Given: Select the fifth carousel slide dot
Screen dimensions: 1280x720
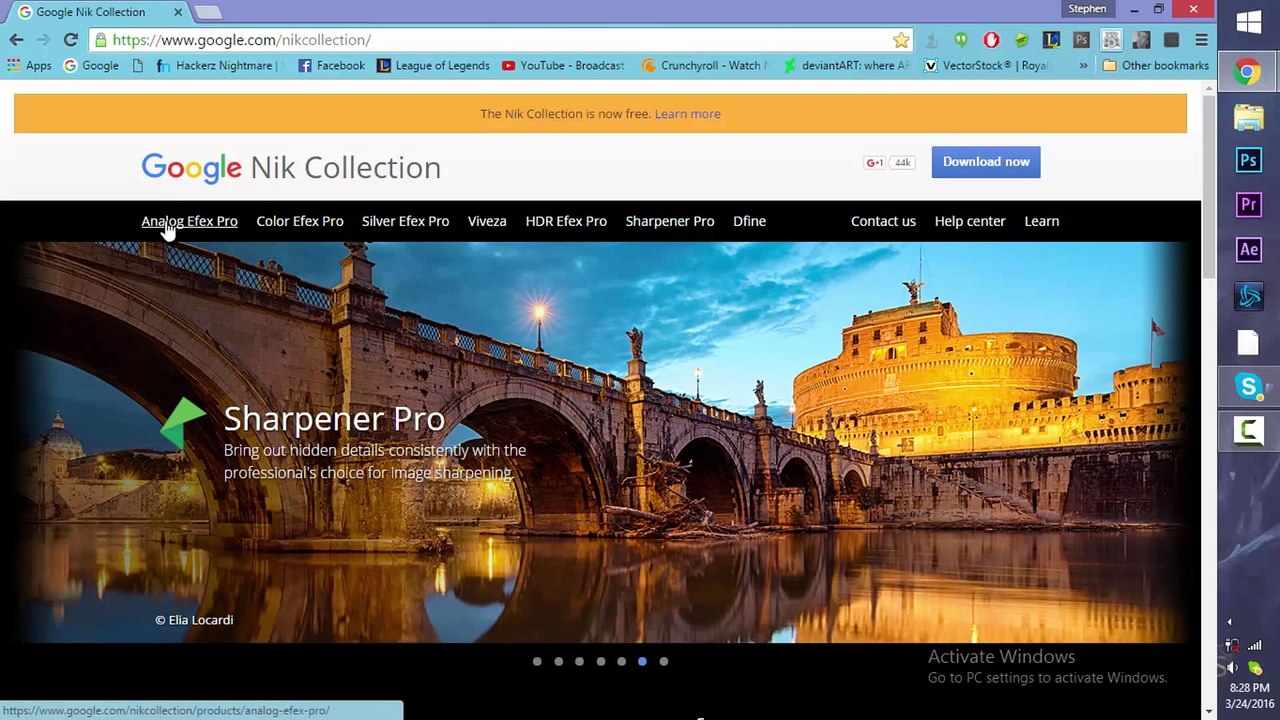Looking at the screenshot, I should pos(621,661).
